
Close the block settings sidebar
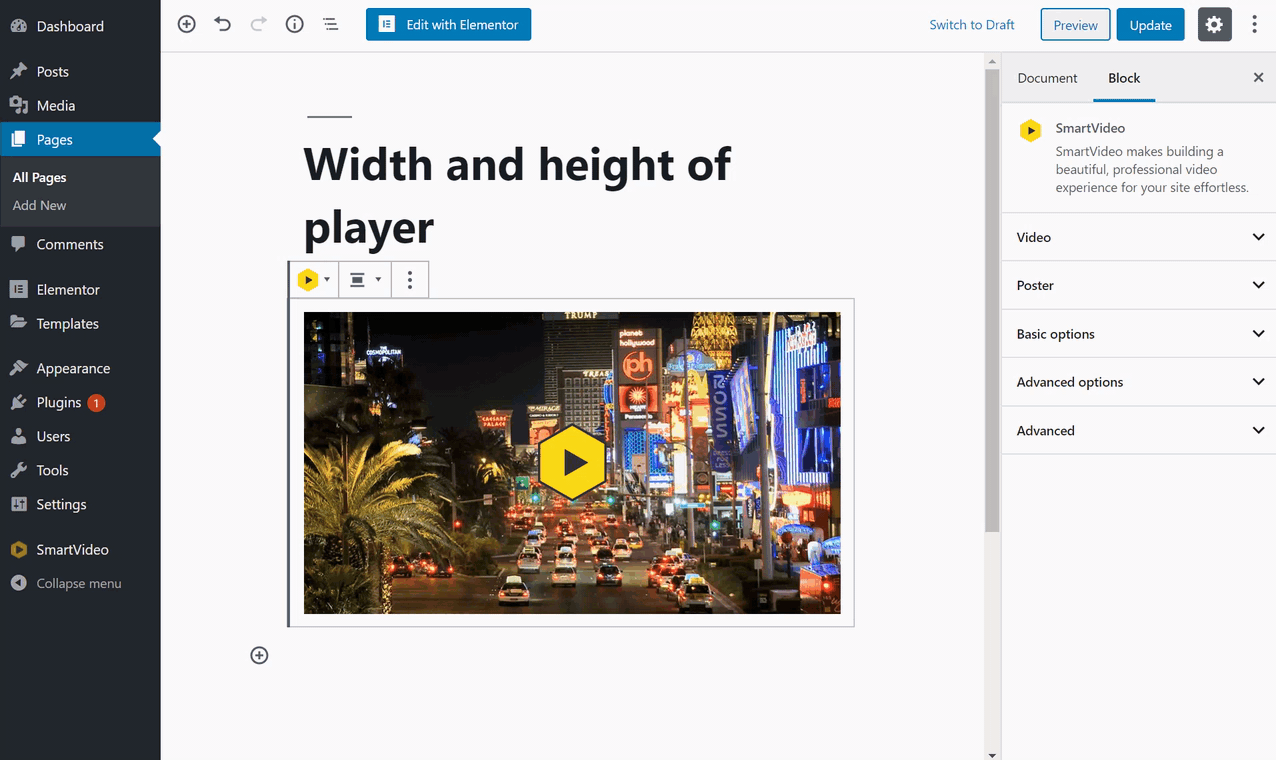[1258, 78]
